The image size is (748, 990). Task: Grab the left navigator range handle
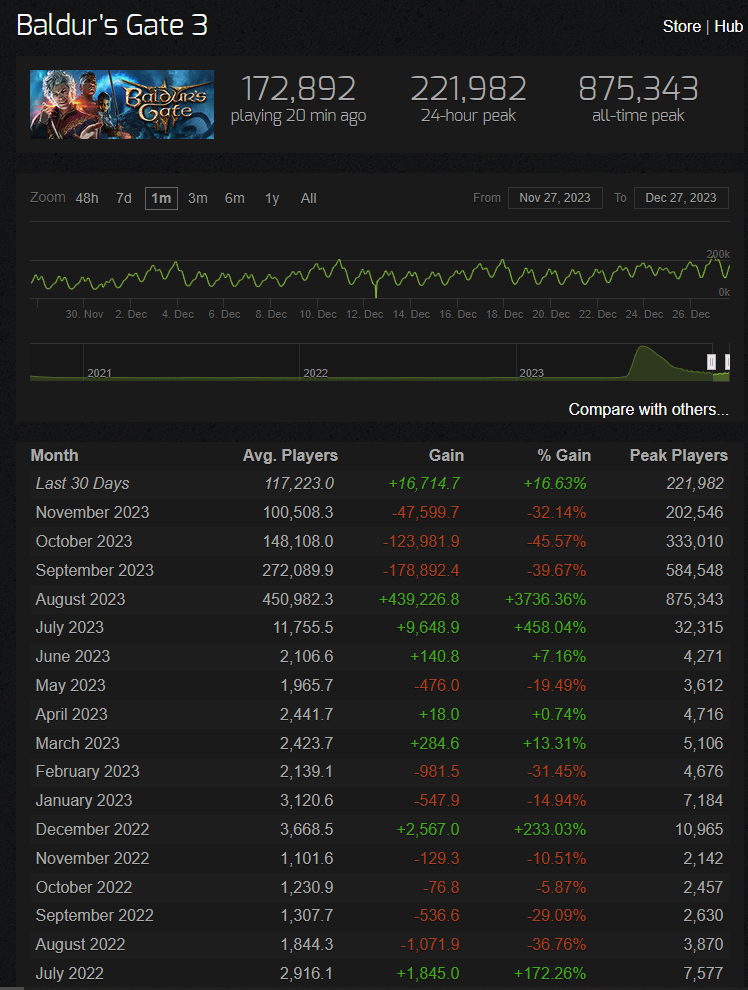tap(711, 362)
